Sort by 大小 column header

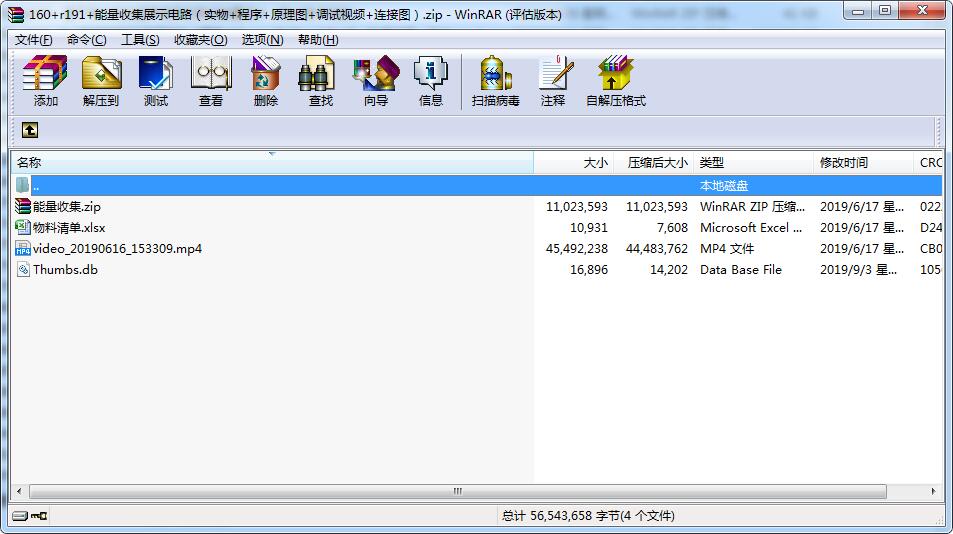(574, 162)
